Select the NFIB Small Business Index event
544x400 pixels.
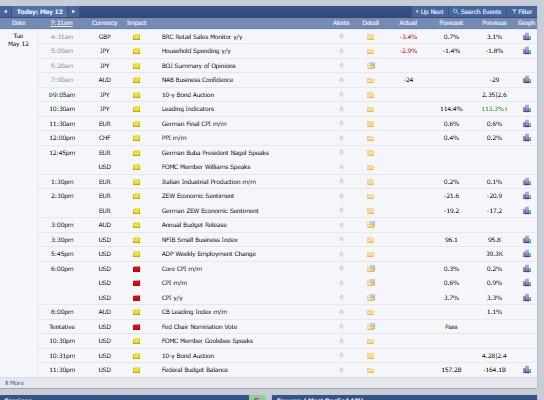click(x=200, y=240)
